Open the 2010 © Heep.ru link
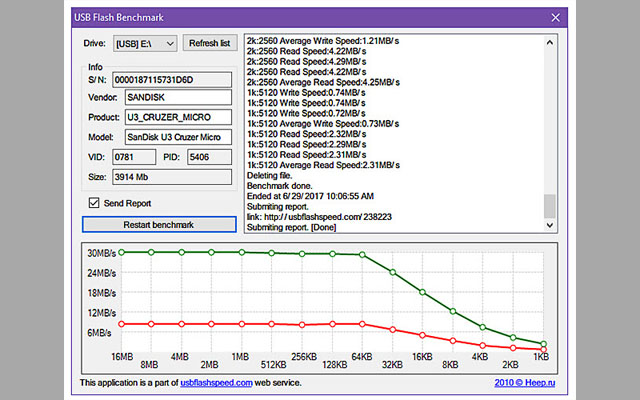This screenshot has width=640, height=400. tap(527, 382)
